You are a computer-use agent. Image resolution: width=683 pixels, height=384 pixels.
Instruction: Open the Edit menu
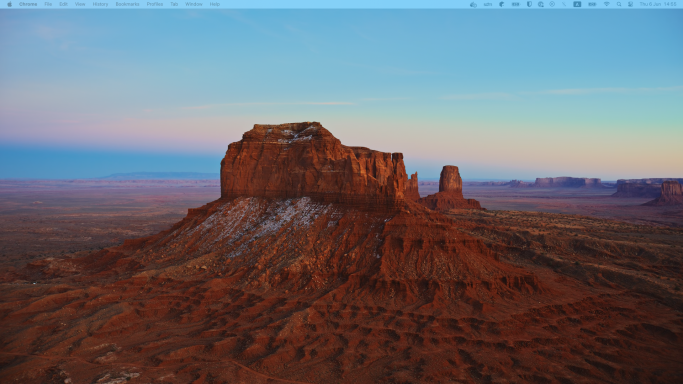pyautogui.click(x=63, y=4)
